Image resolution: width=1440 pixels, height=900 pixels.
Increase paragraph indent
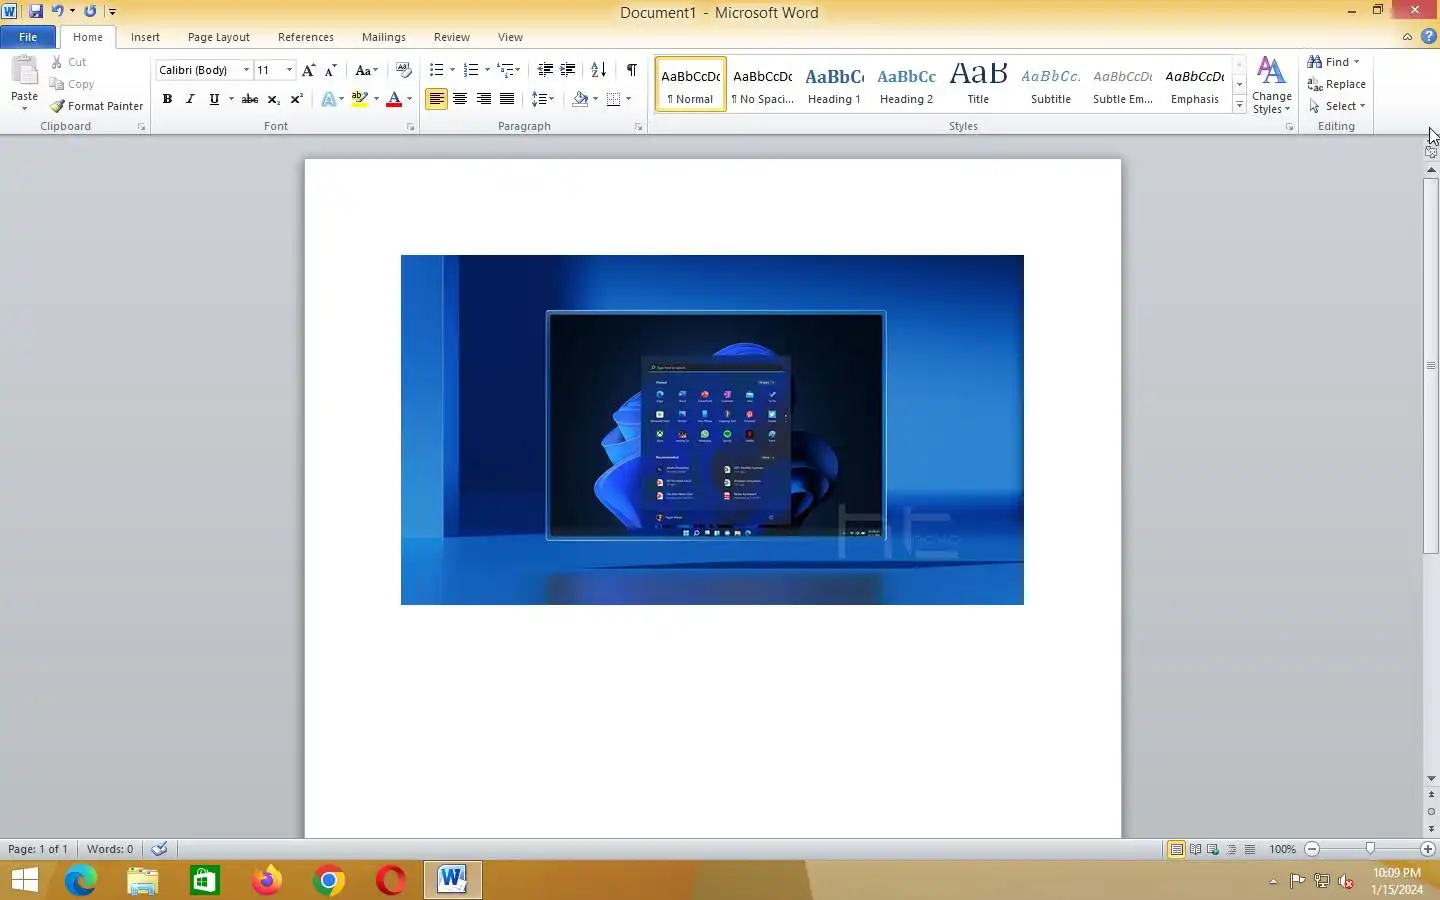point(568,70)
